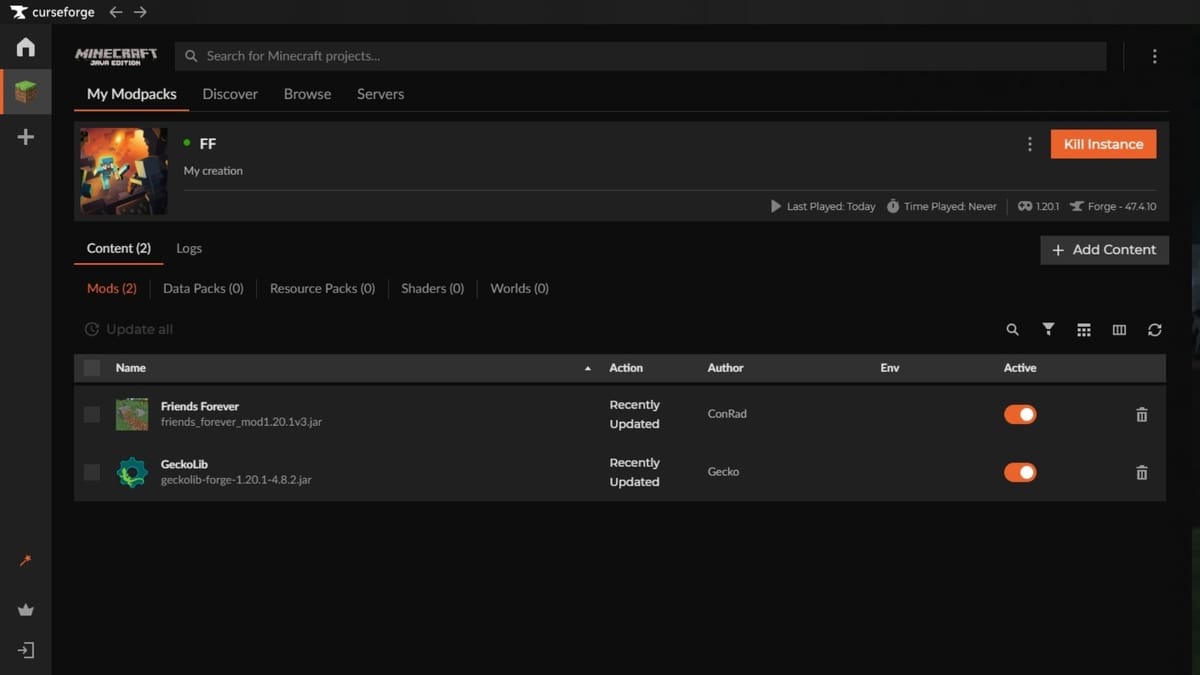Select the Minecraft grass block icon
1200x675 pixels.
pos(26,93)
